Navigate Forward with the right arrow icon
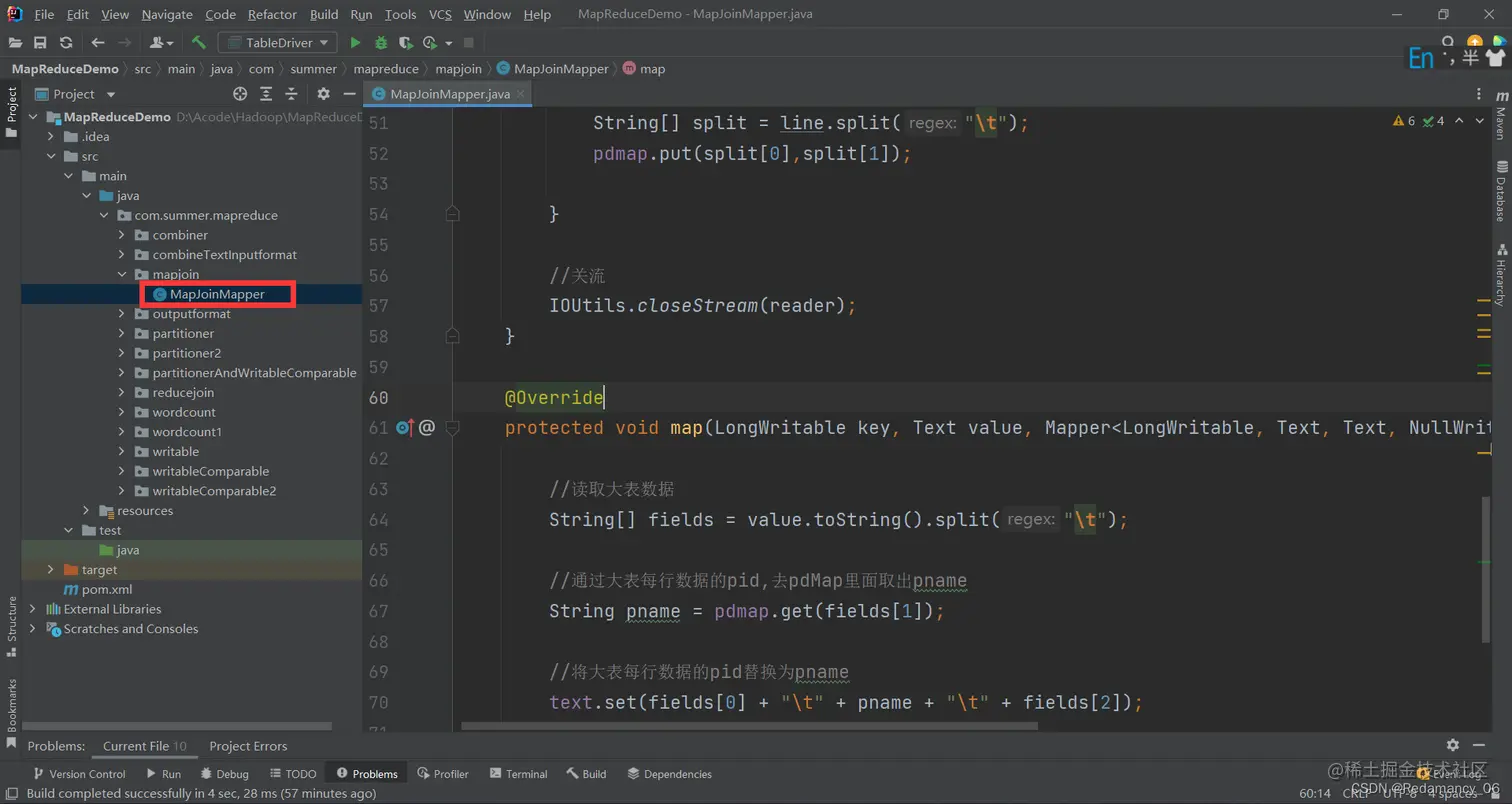 point(125,43)
